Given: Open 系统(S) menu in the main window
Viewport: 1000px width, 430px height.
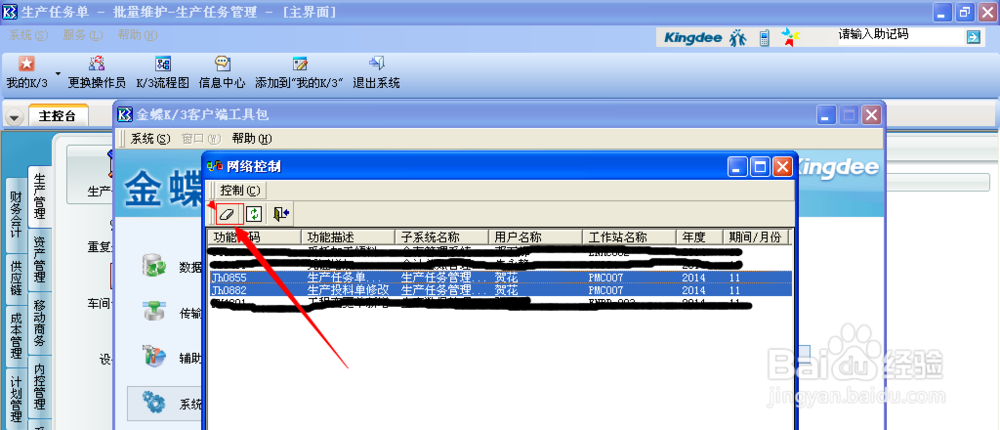Looking at the screenshot, I should point(28,35).
